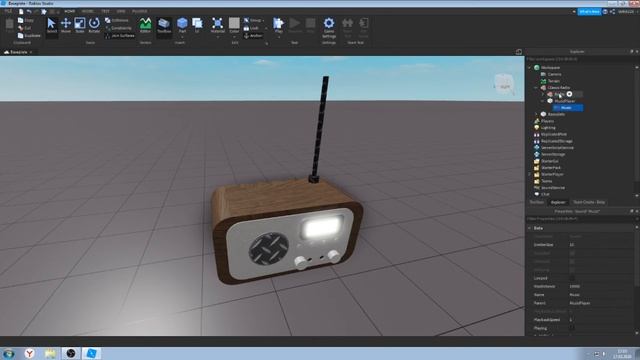Edit the PlaybackSpeed property value

click(600, 320)
